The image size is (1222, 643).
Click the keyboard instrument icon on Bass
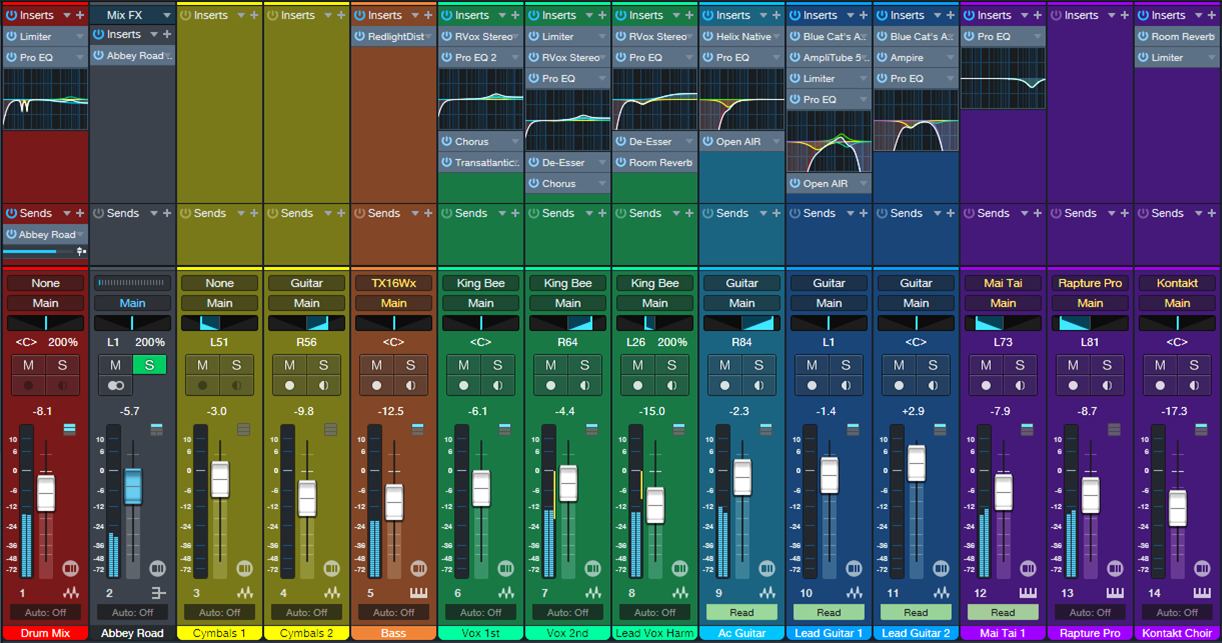point(419,593)
